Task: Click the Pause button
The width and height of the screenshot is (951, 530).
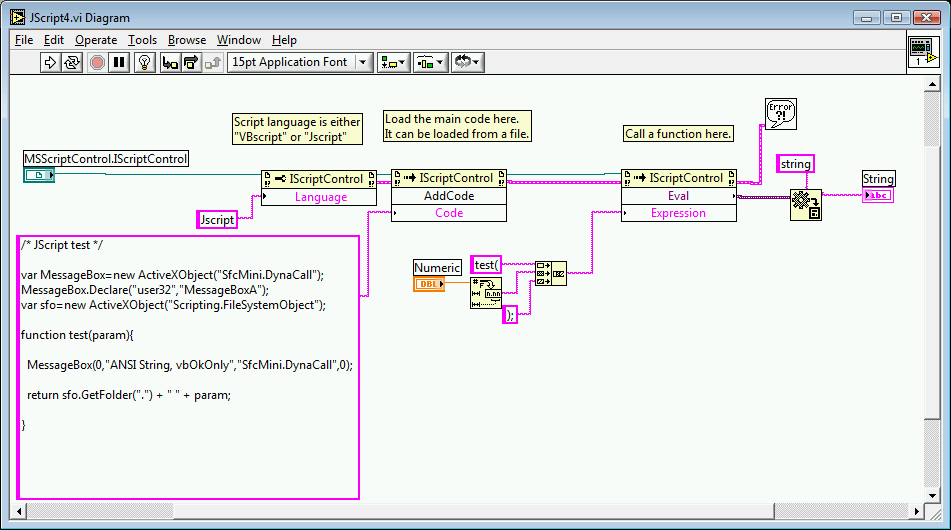Action: coord(119,62)
